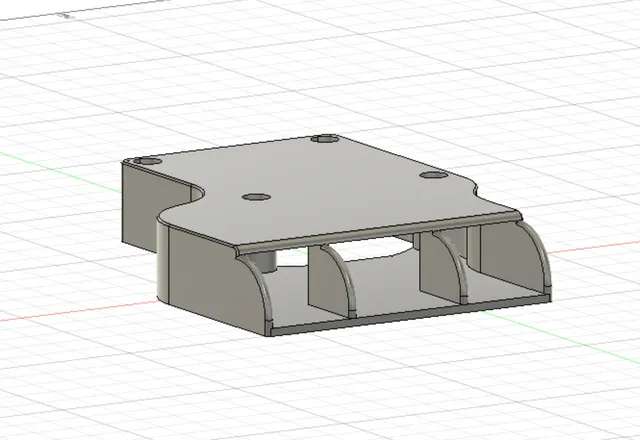
Task: Pick the rounded front edge of the top plate
Action: point(378,233)
